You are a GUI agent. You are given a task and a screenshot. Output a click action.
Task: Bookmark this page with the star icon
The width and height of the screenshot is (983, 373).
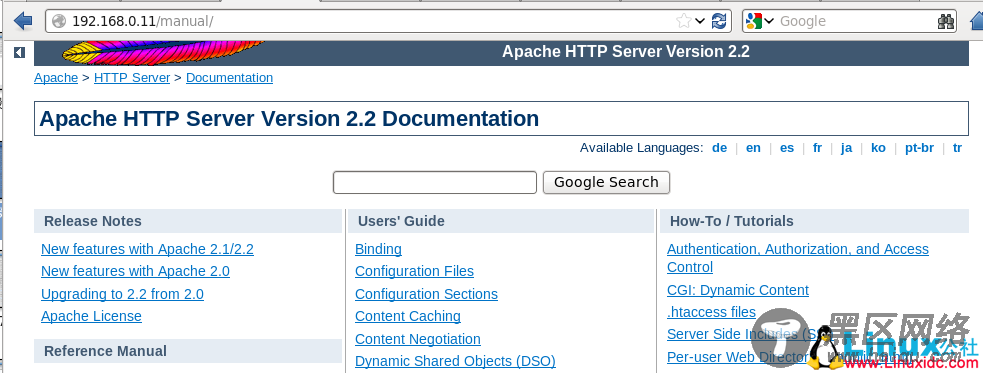click(x=683, y=21)
